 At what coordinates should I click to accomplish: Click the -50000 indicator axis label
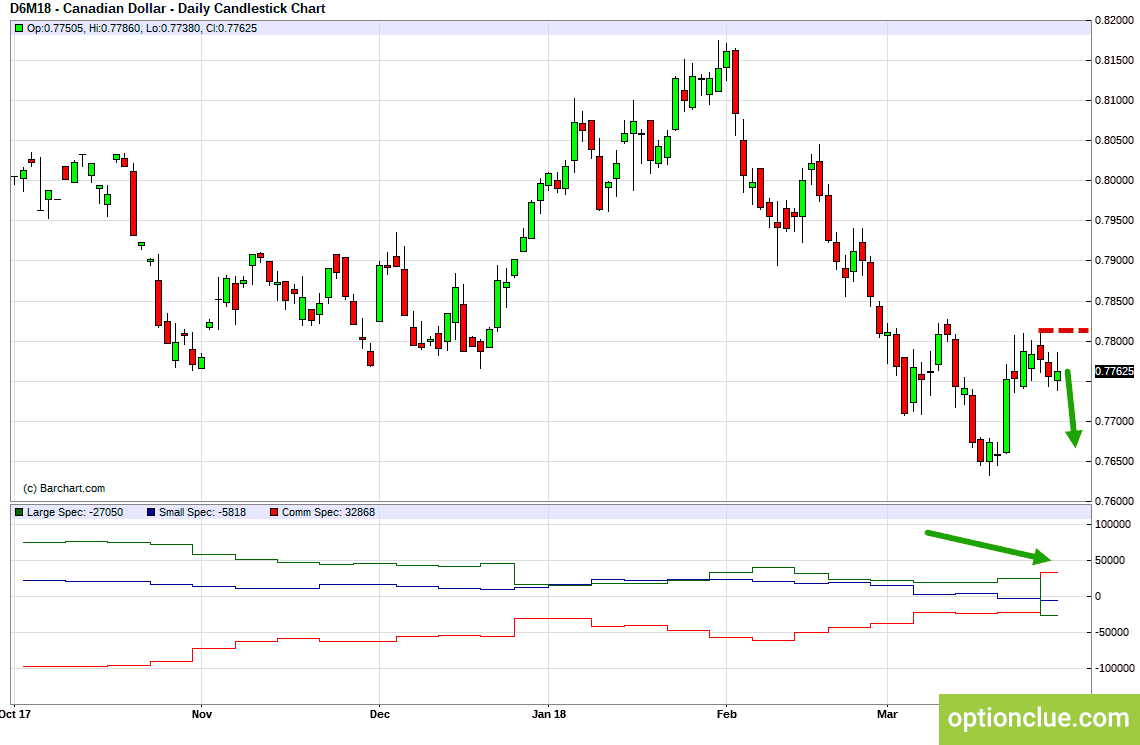point(1112,632)
